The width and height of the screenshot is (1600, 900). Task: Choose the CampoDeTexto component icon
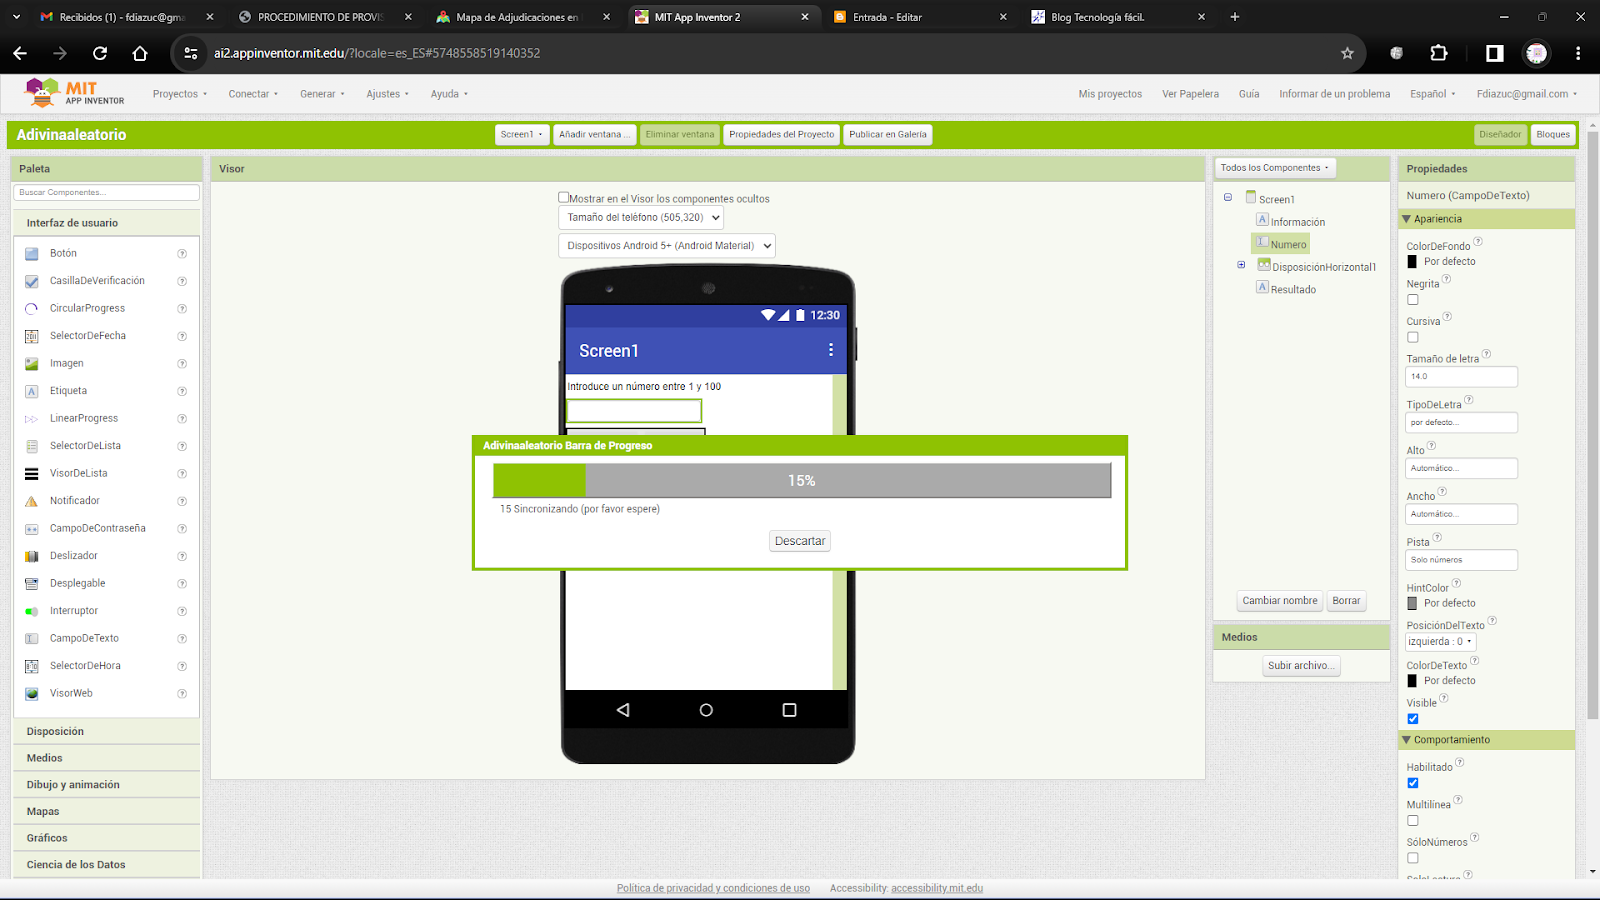pos(32,639)
